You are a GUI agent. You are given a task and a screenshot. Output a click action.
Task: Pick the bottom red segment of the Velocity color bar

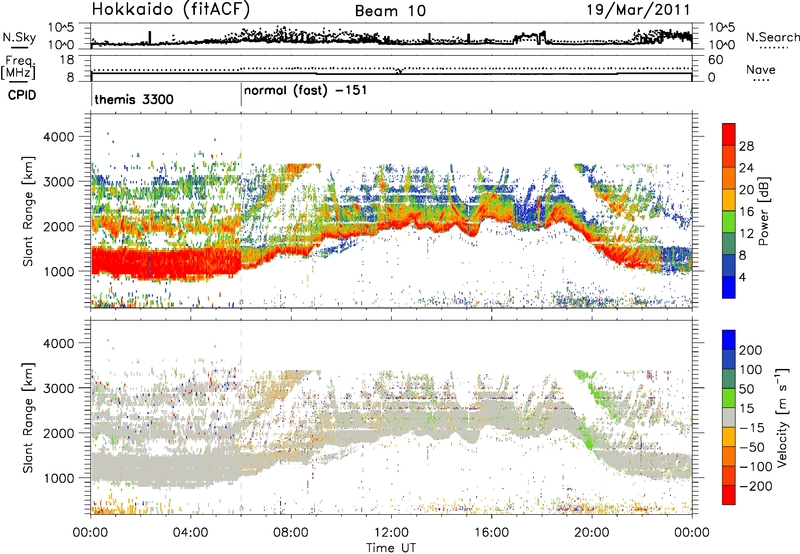coord(729,495)
